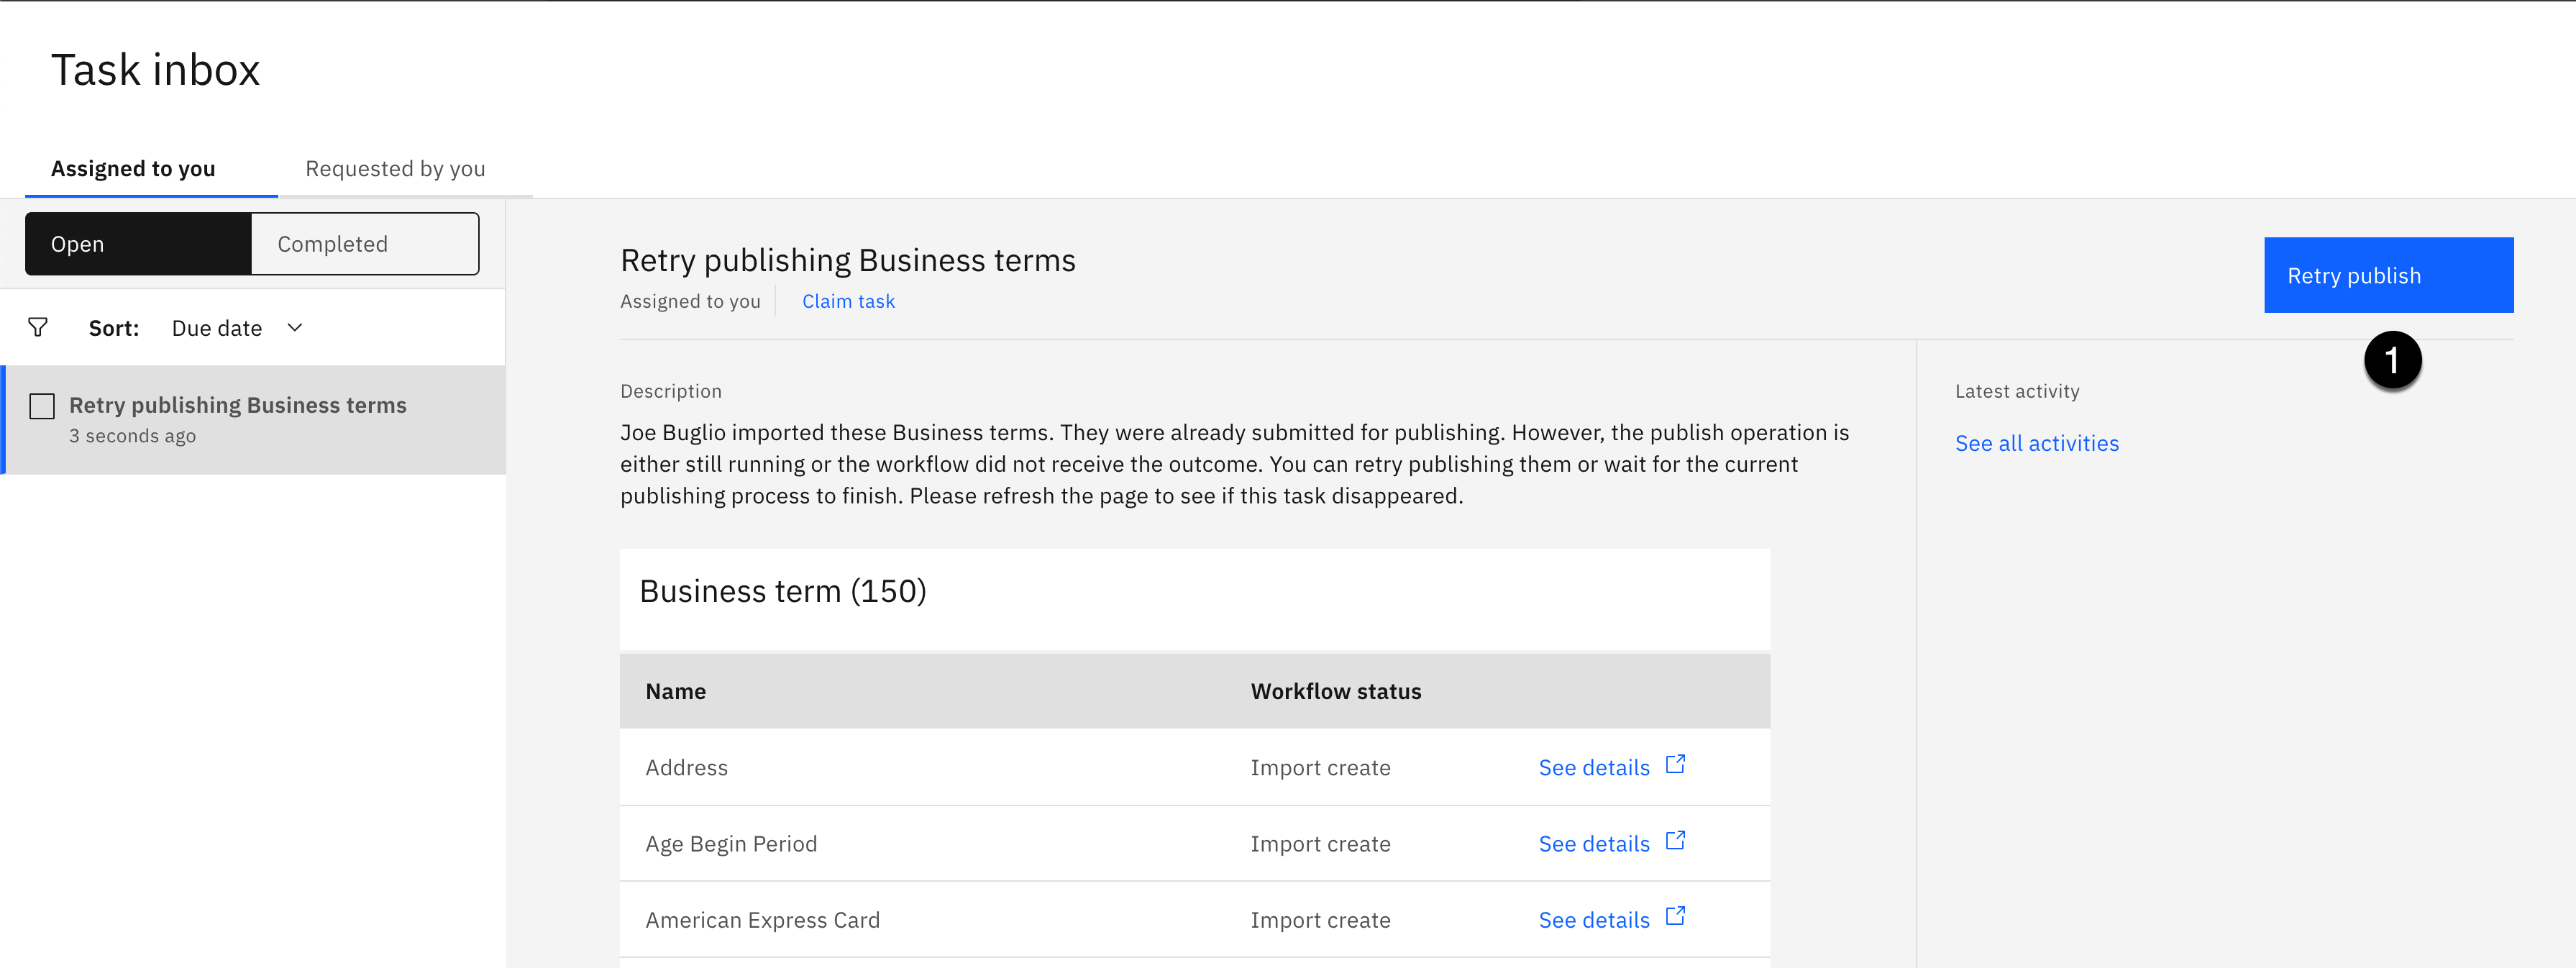Click the filter funnel icon
2576x968 pixels.
tap(38, 328)
